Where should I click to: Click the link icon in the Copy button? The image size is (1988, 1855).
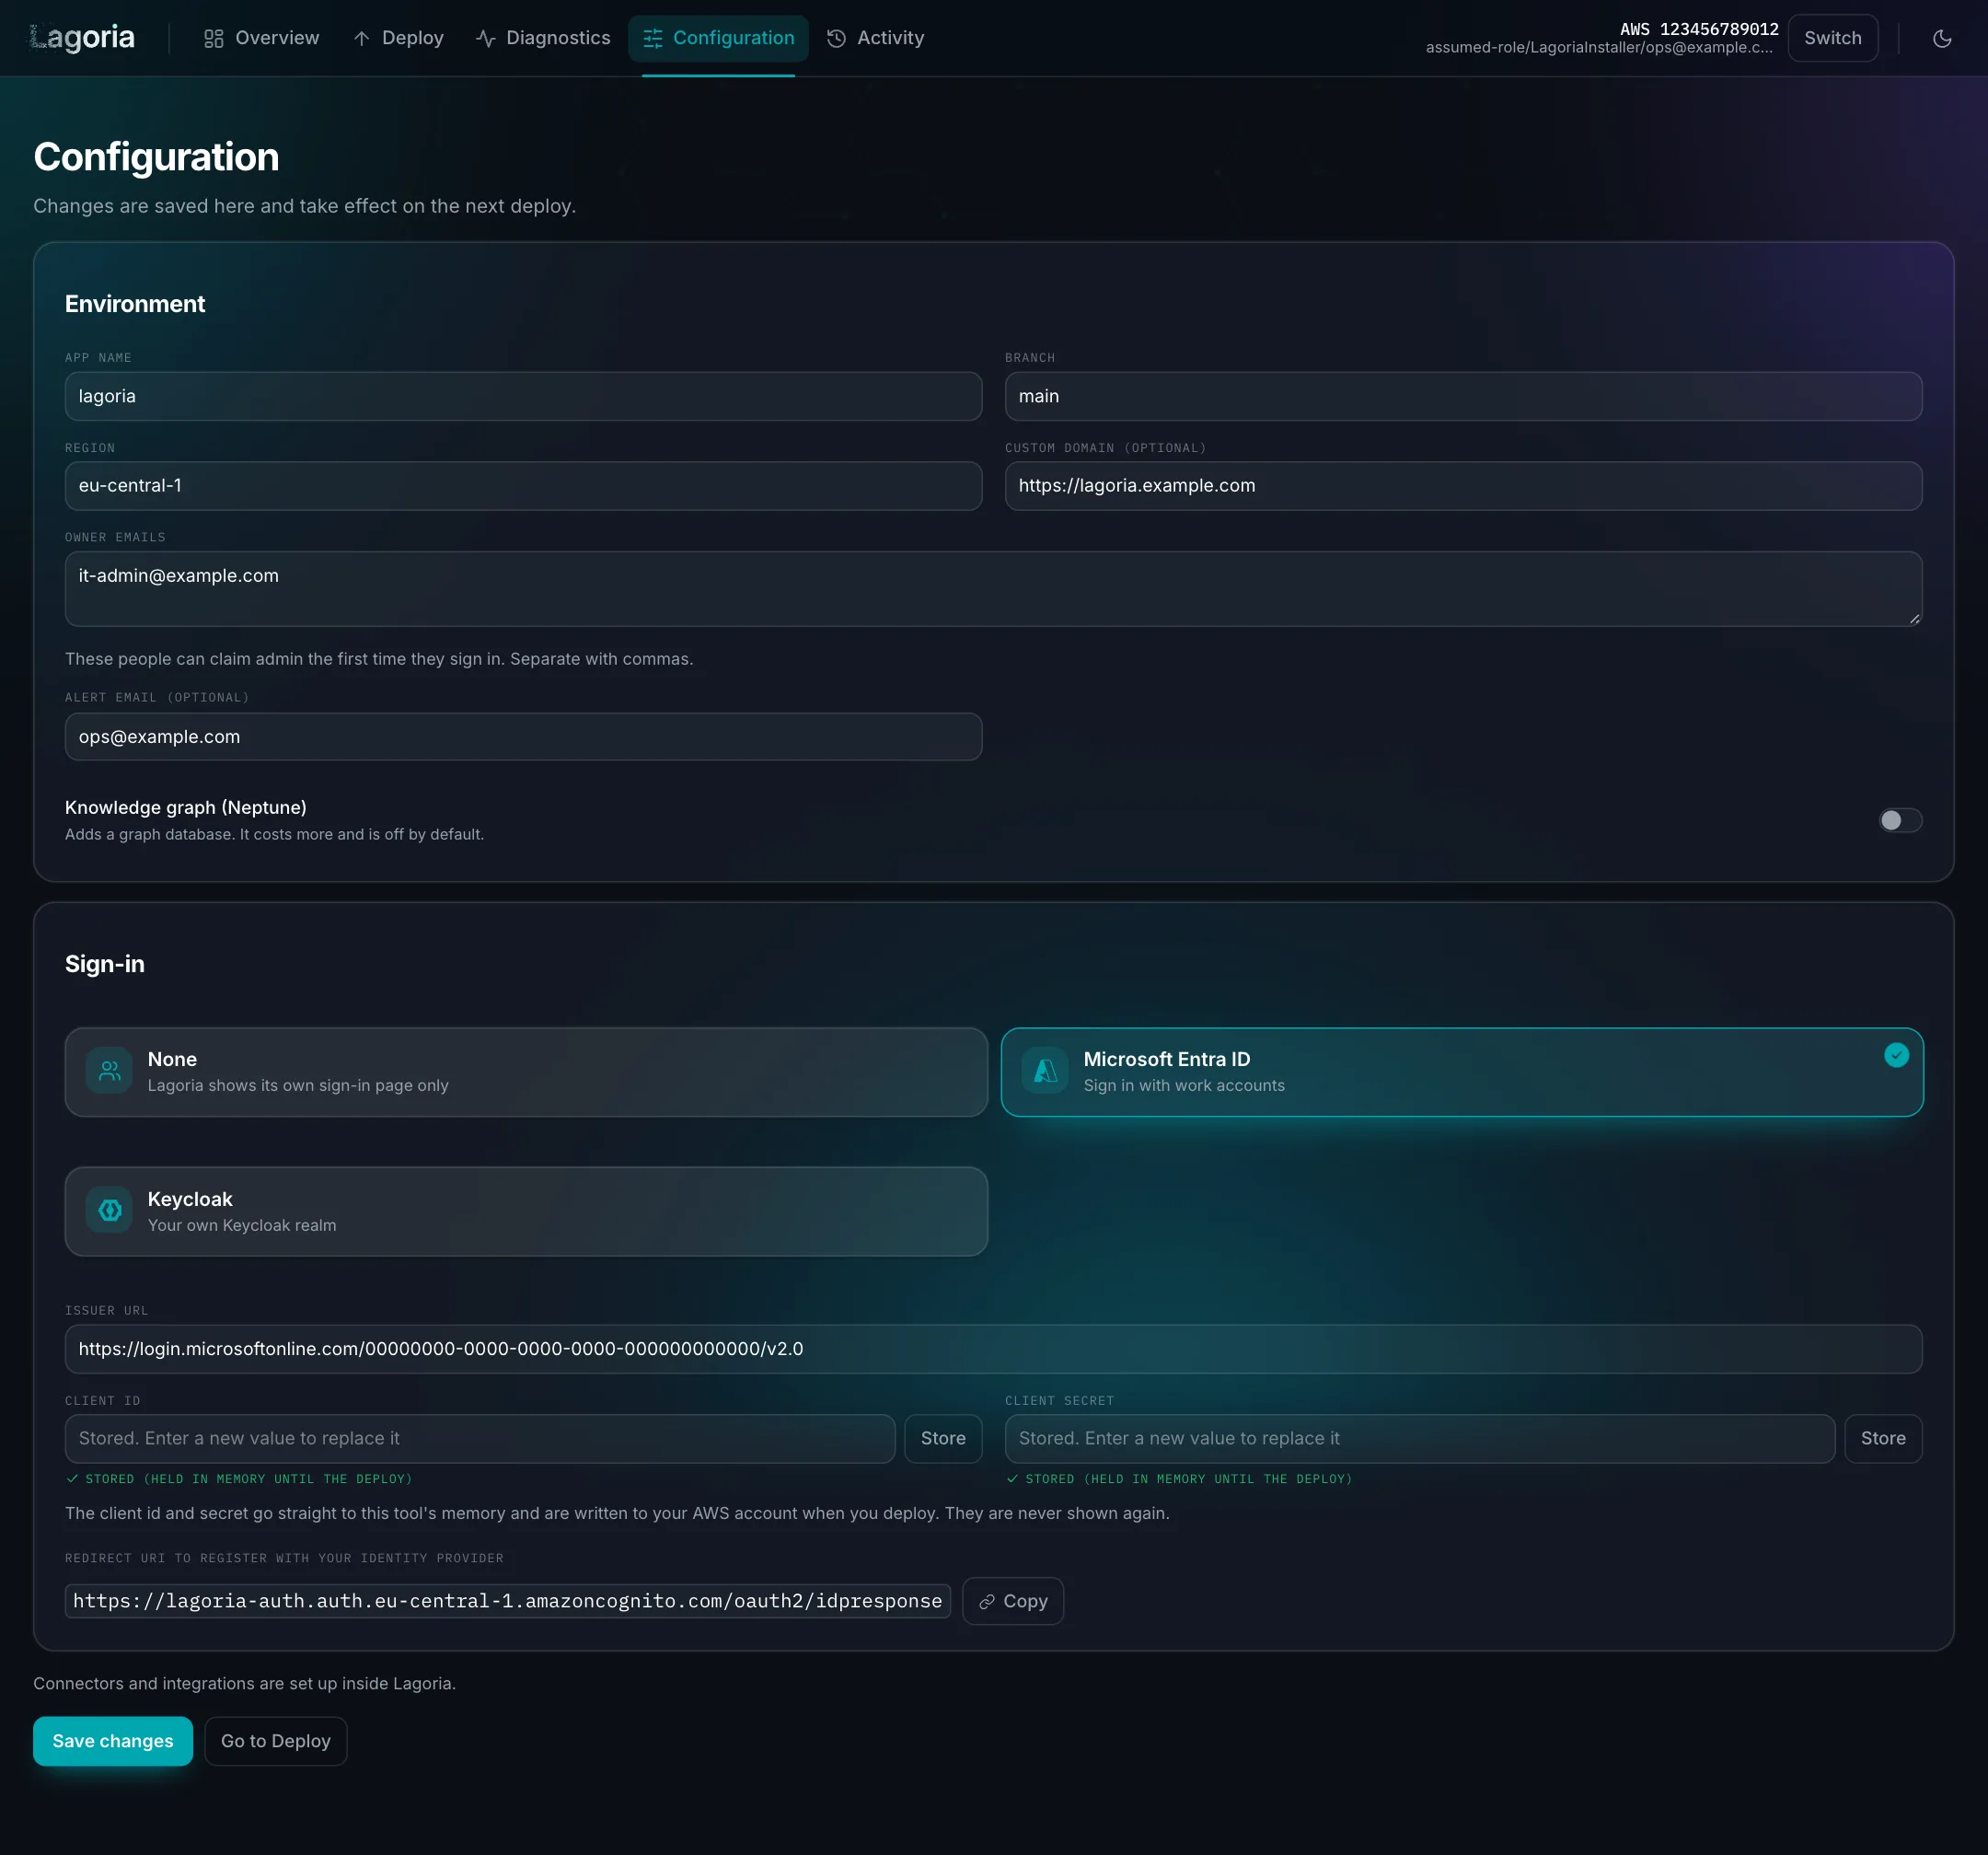tap(987, 1601)
